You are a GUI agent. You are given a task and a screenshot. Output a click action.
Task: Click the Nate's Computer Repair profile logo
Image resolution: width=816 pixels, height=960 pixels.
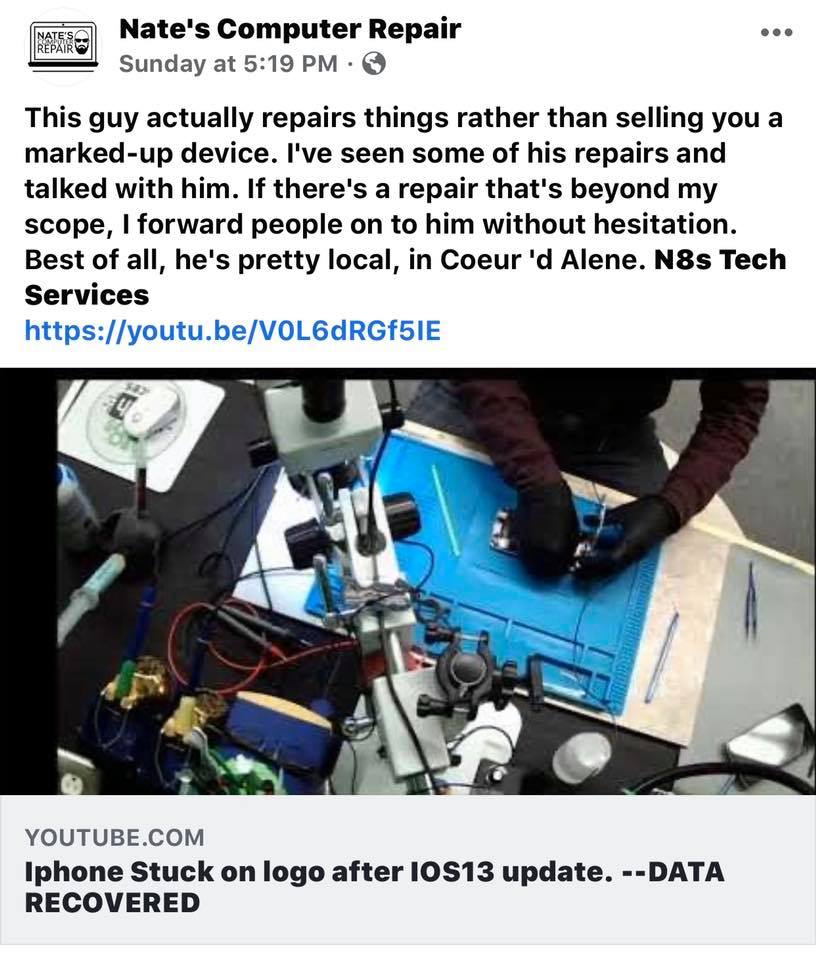click(63, 47)
